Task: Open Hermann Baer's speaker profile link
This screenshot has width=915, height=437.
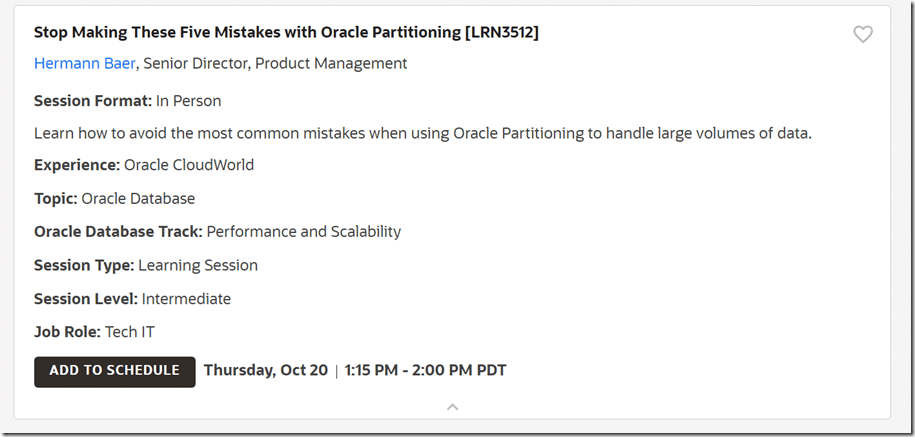Action: (x=86, y=64)
